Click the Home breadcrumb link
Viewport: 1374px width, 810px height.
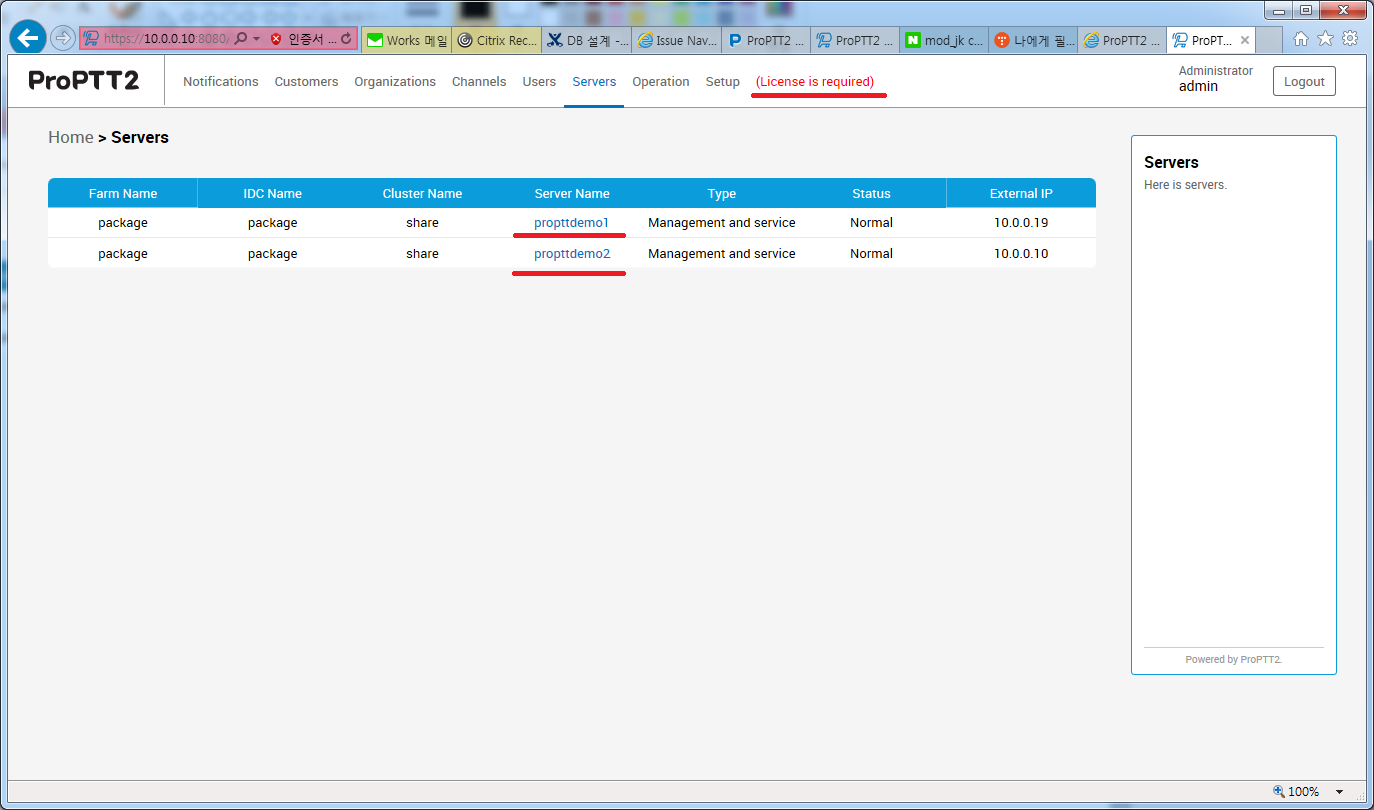(x=70, y=138)
